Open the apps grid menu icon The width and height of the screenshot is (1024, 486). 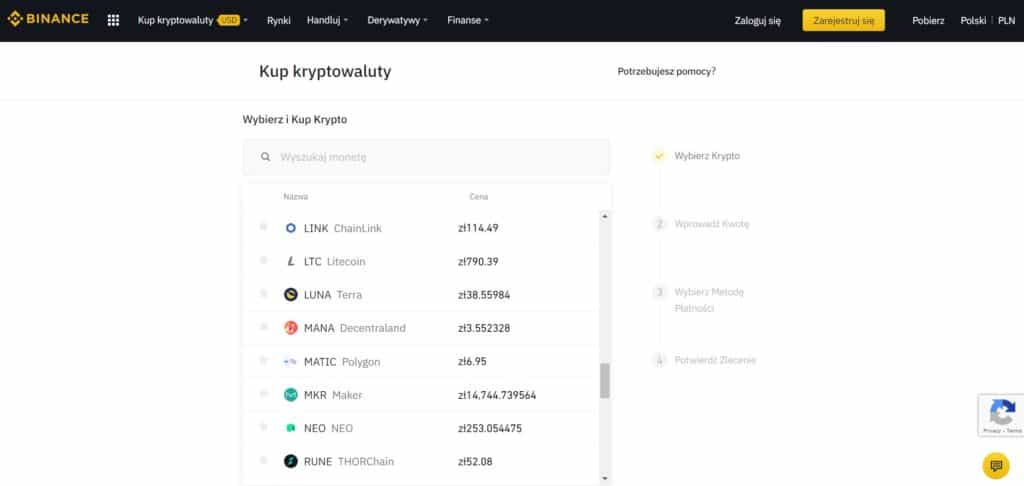coord(113,20)
